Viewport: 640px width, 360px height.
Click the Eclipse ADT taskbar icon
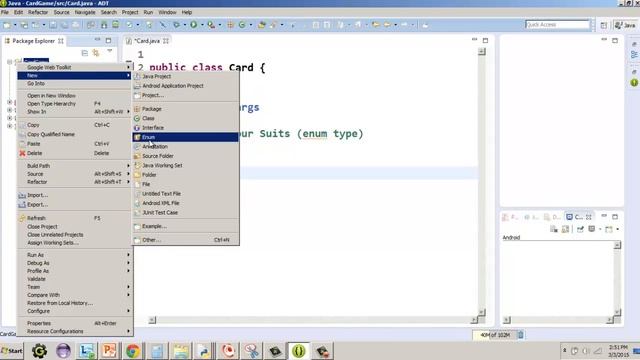click(299, 351)
